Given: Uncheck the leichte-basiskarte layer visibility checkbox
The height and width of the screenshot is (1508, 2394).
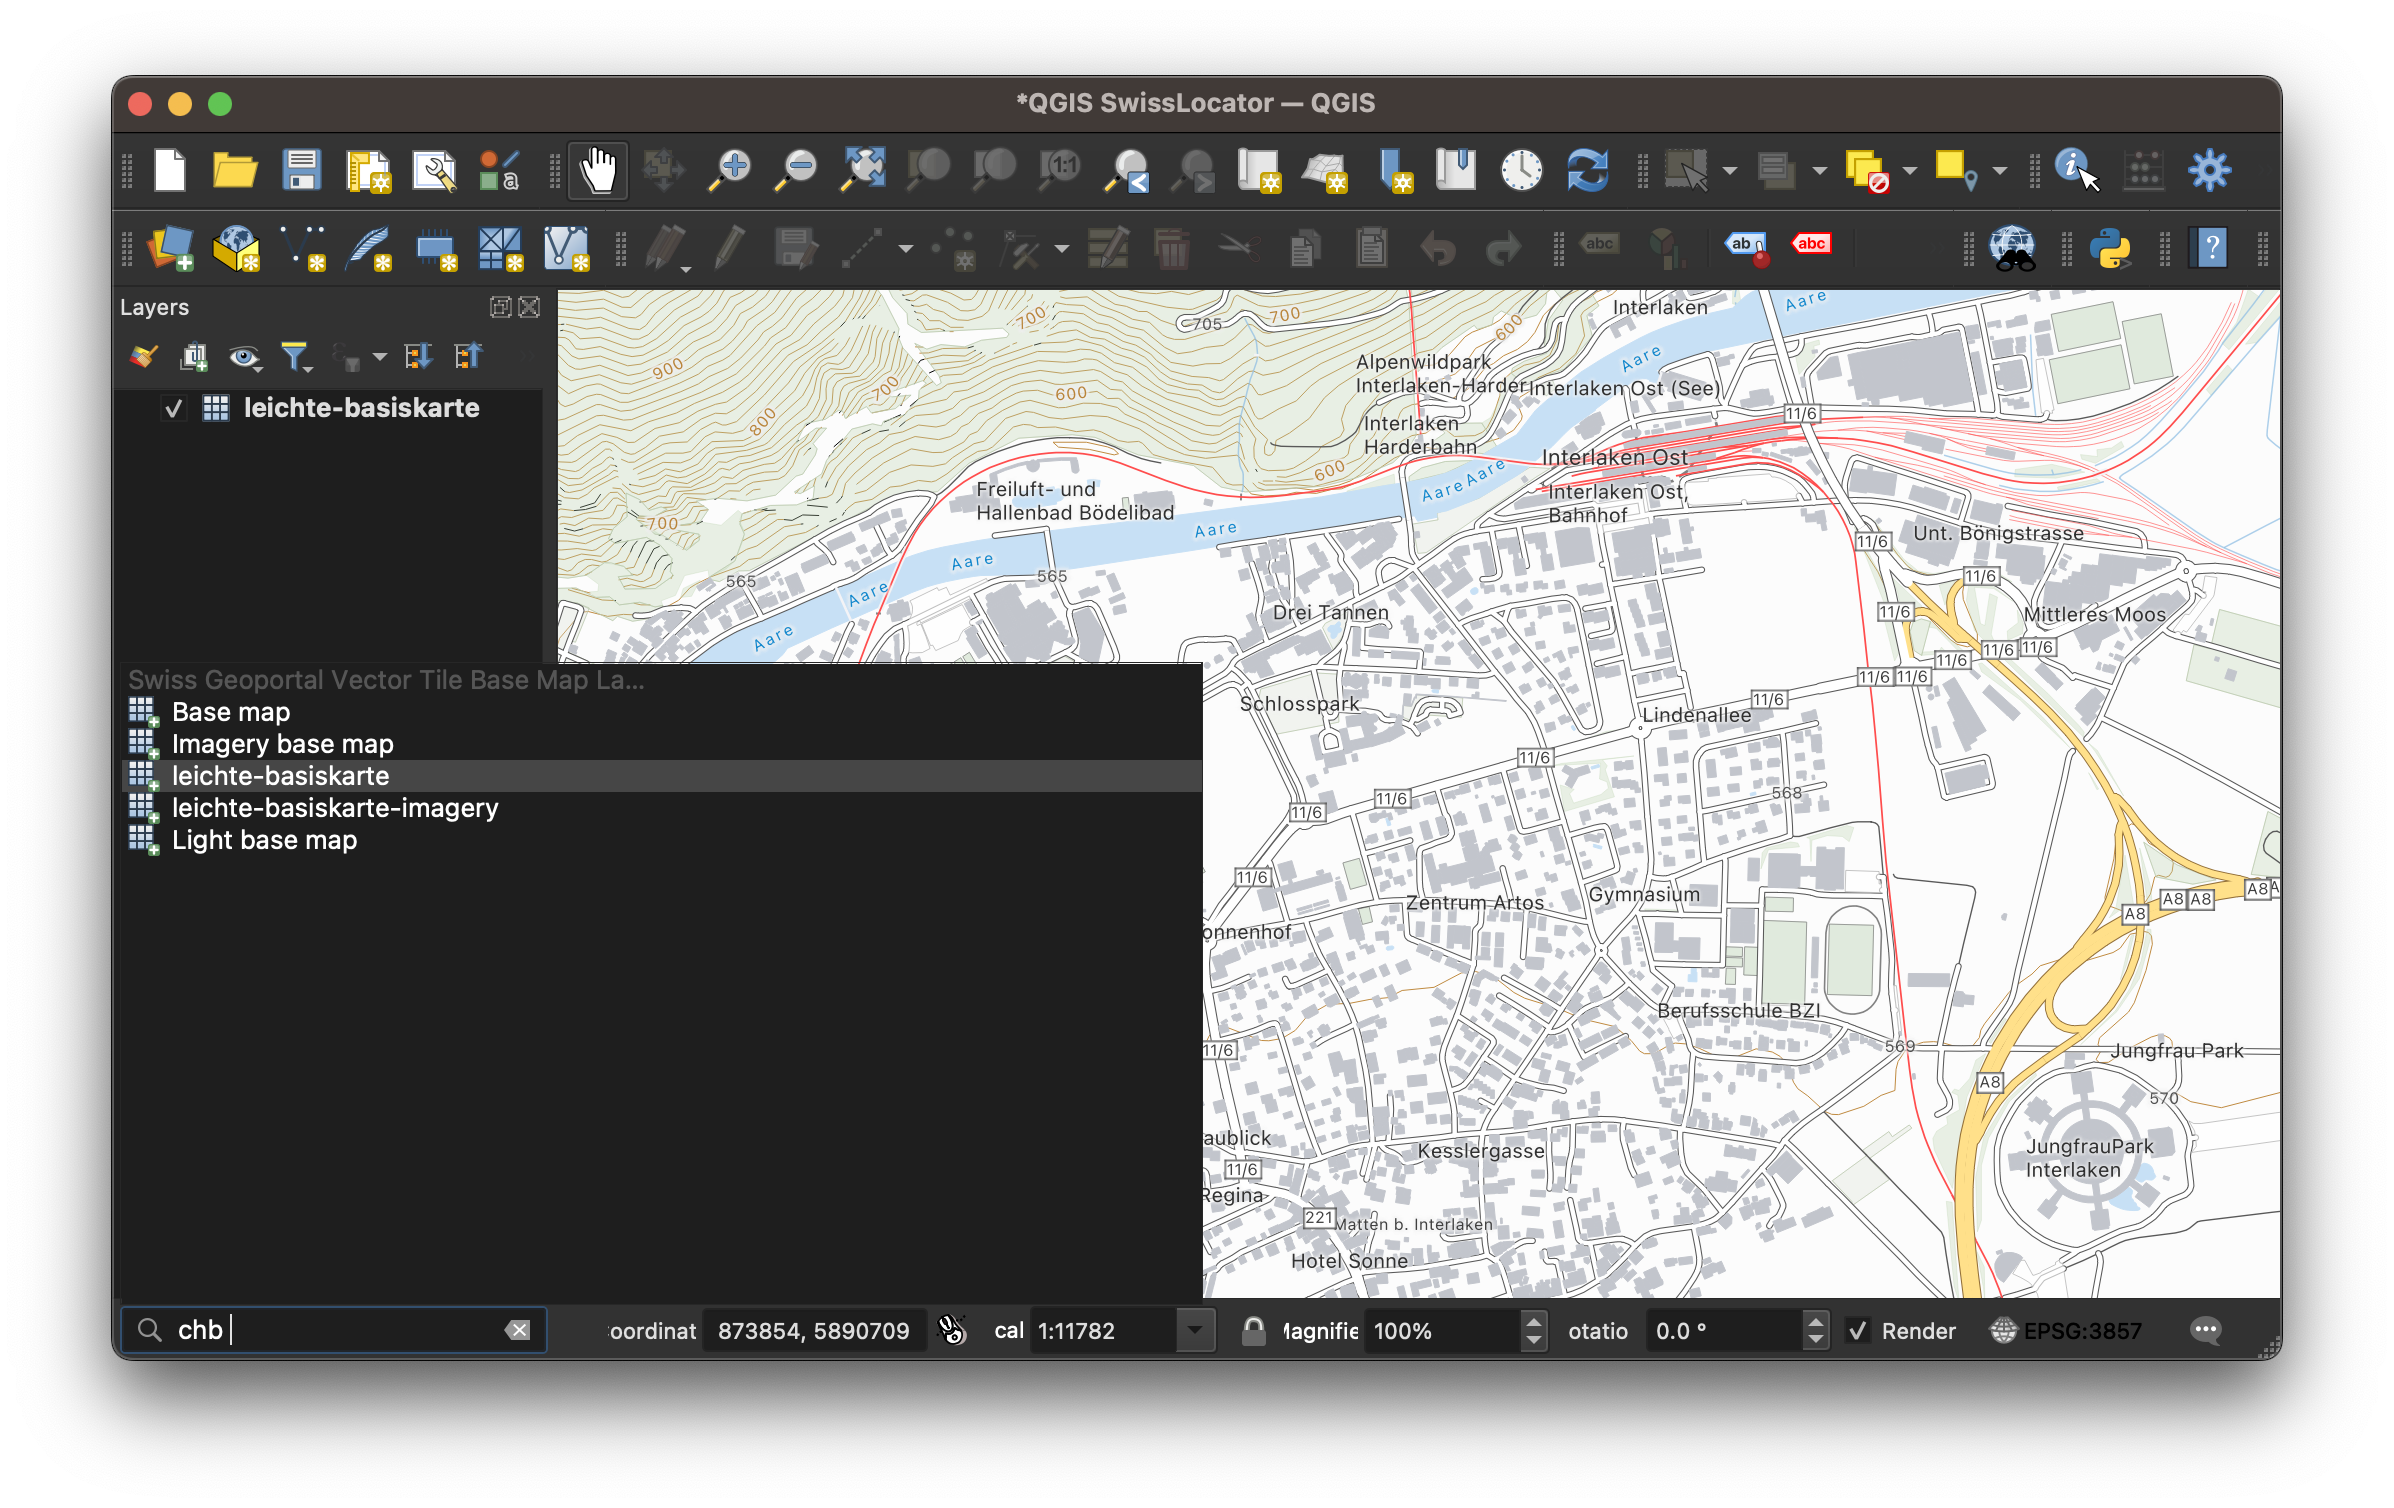Looking at the screenshot, I should (x=174, y=408).
